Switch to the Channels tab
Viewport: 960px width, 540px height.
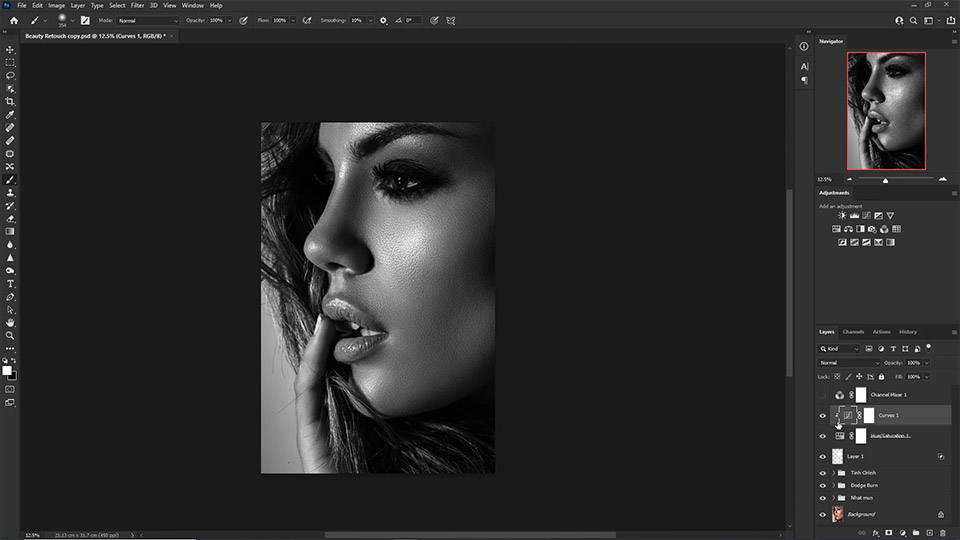pyautogui.click(x=853, y=332)
